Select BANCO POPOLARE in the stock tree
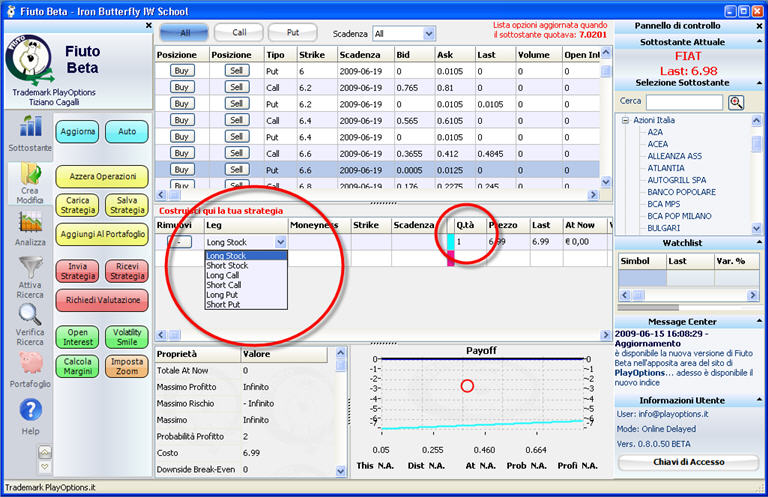 (x=681, y=192)
